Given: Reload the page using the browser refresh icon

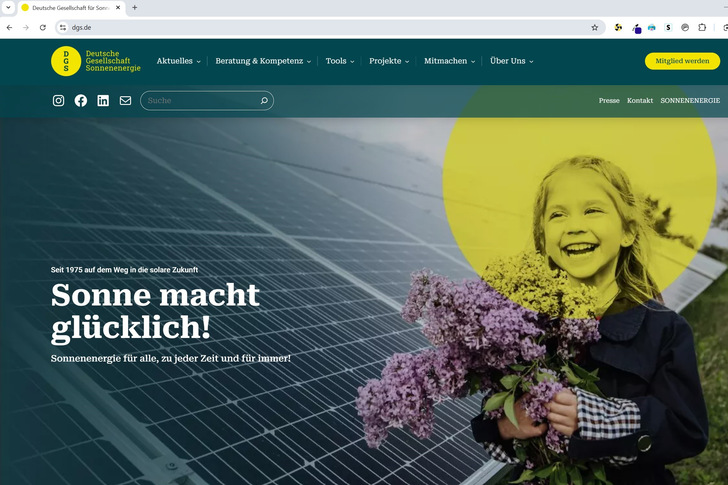Looking at the screenshot, I should point(42,27).
